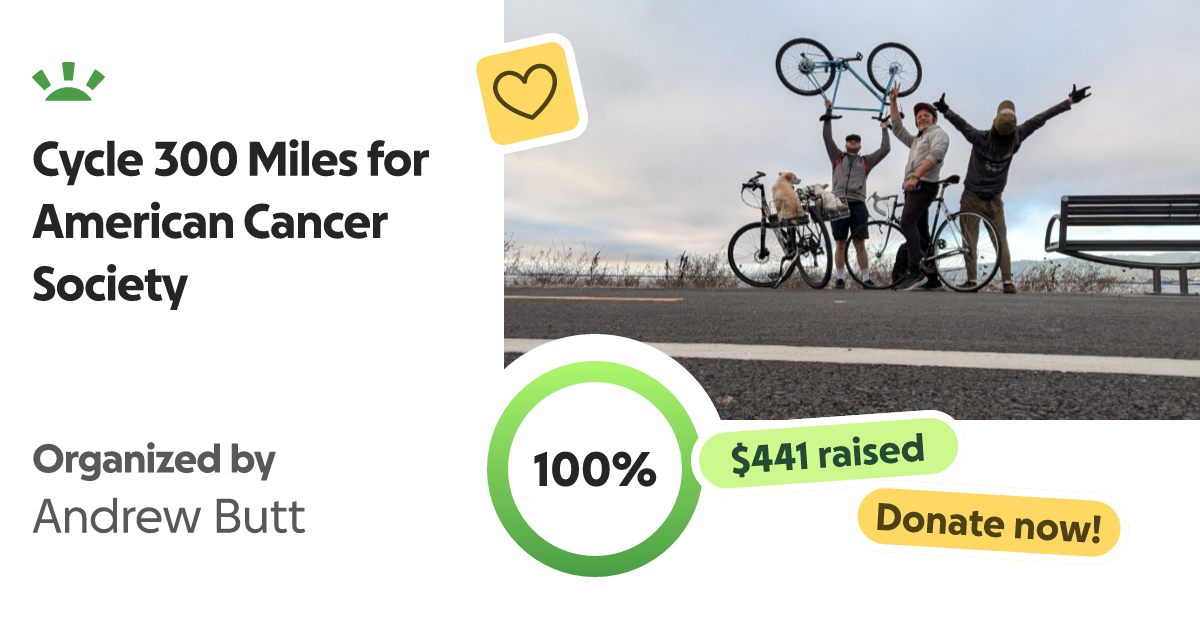Click the green GoFundMe sunburst logo
Image resolution: width=1200 pixels, height=630 pixels.
tap(68, 82)
